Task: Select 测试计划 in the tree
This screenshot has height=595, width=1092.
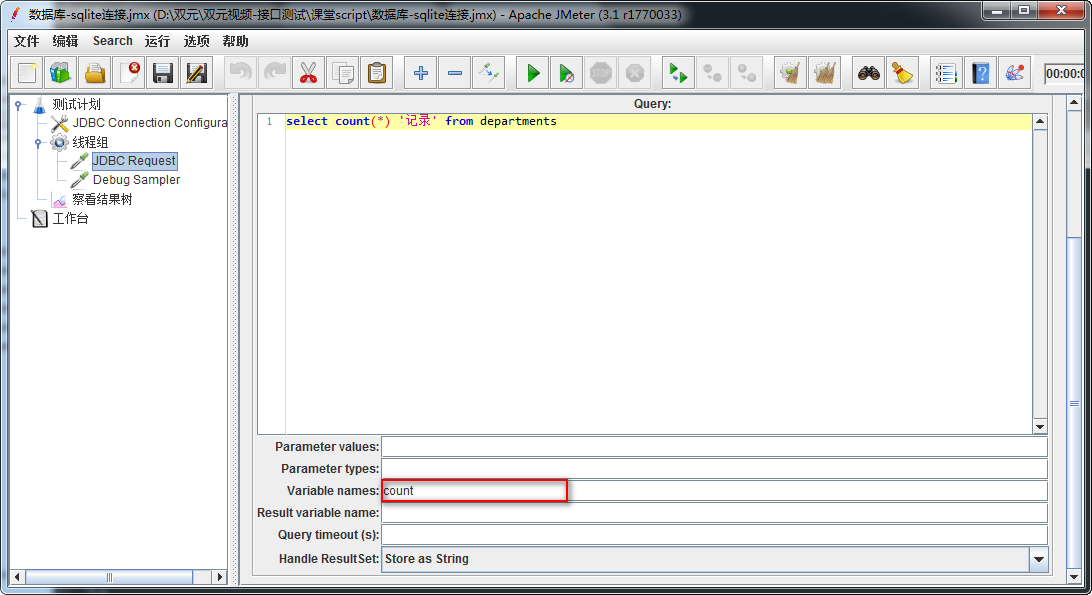Action: tap(76, 105)
